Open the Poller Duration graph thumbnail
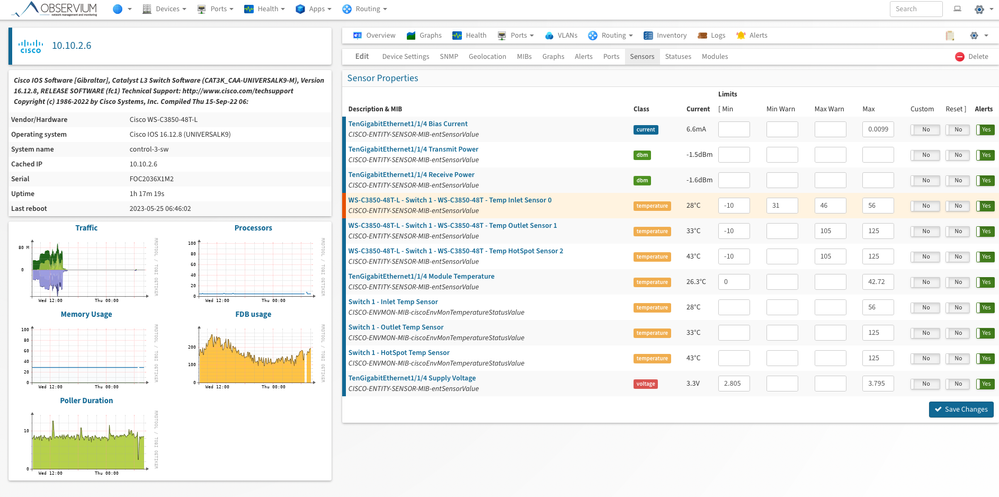This screenshot has height=497, width=999. pos(87,442)
